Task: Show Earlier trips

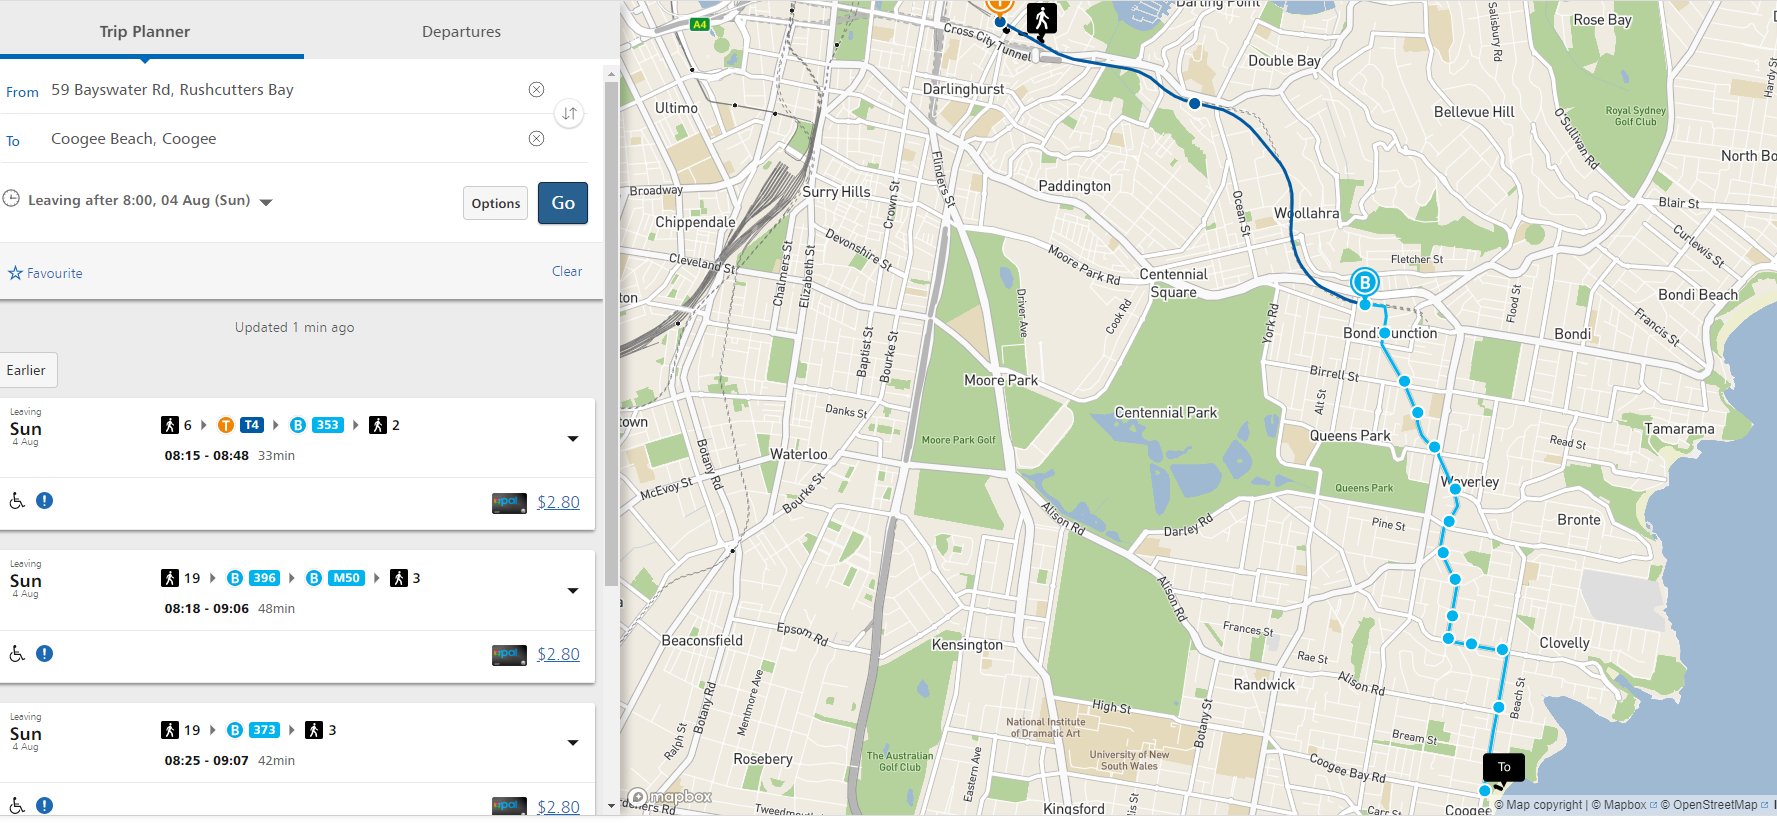Action: 27,370
